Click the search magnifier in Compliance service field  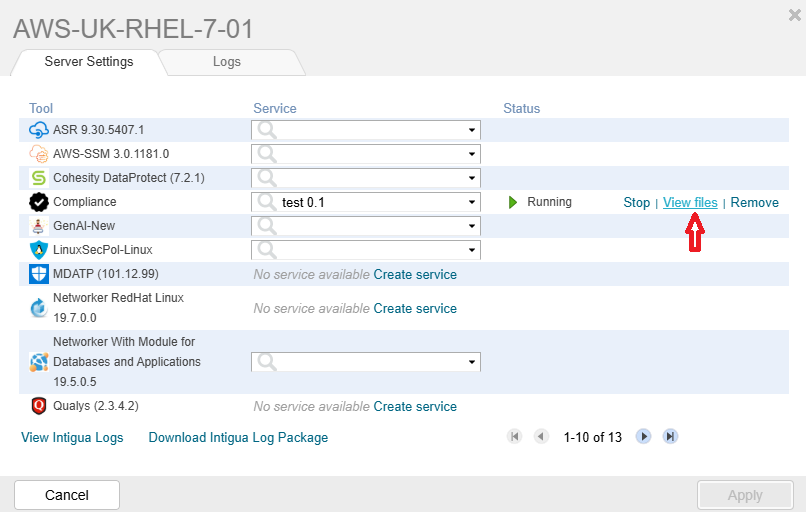[267, 202]
